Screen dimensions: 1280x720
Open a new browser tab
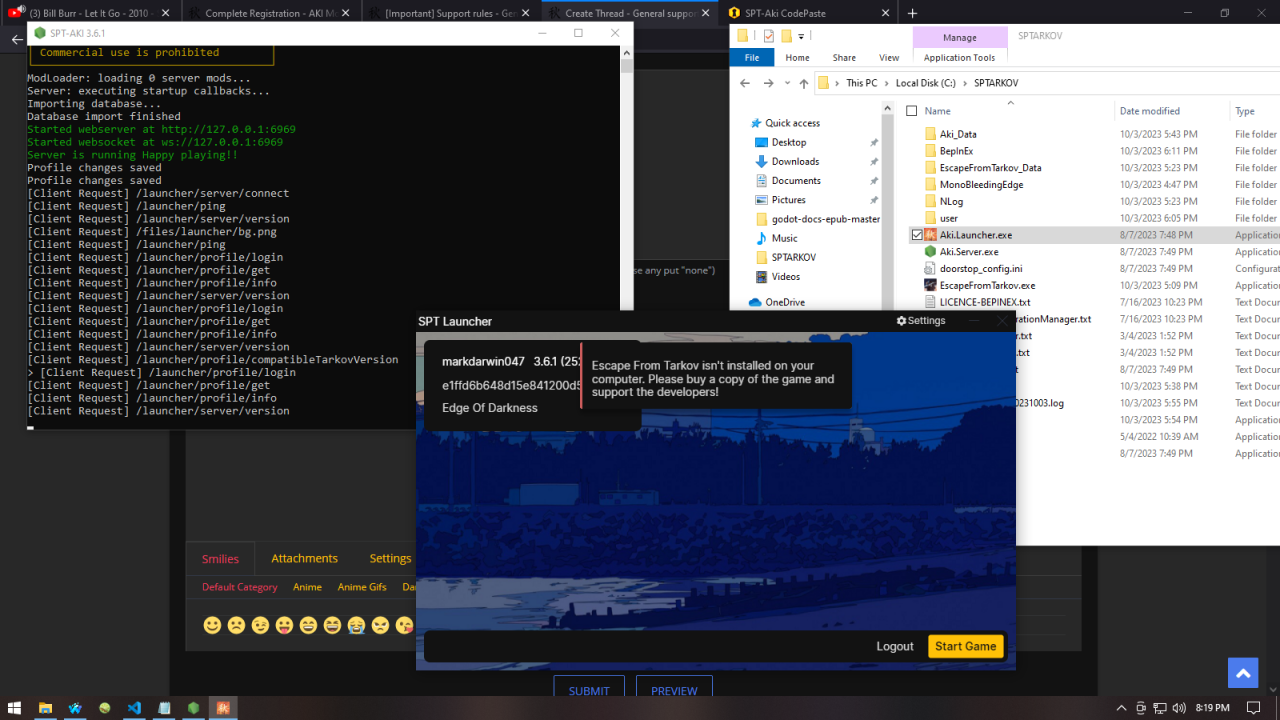(912, 13)
